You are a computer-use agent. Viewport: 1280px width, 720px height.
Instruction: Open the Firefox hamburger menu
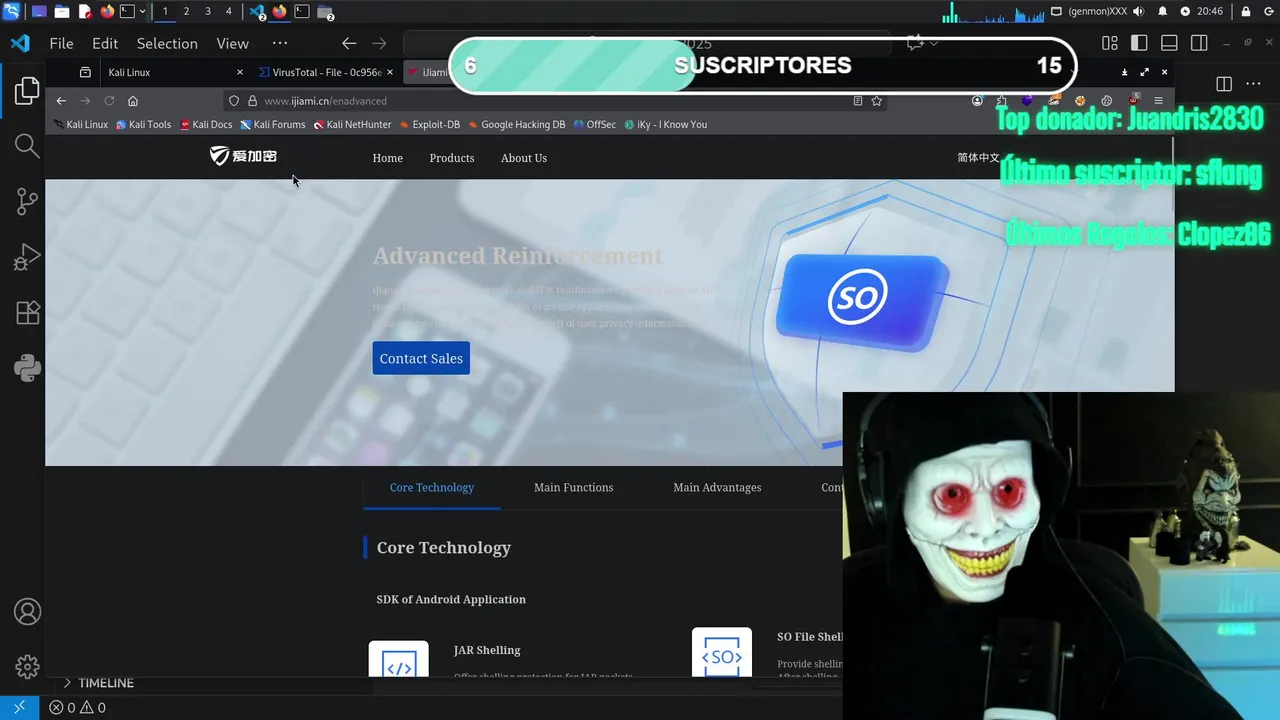coord(1159,101)
